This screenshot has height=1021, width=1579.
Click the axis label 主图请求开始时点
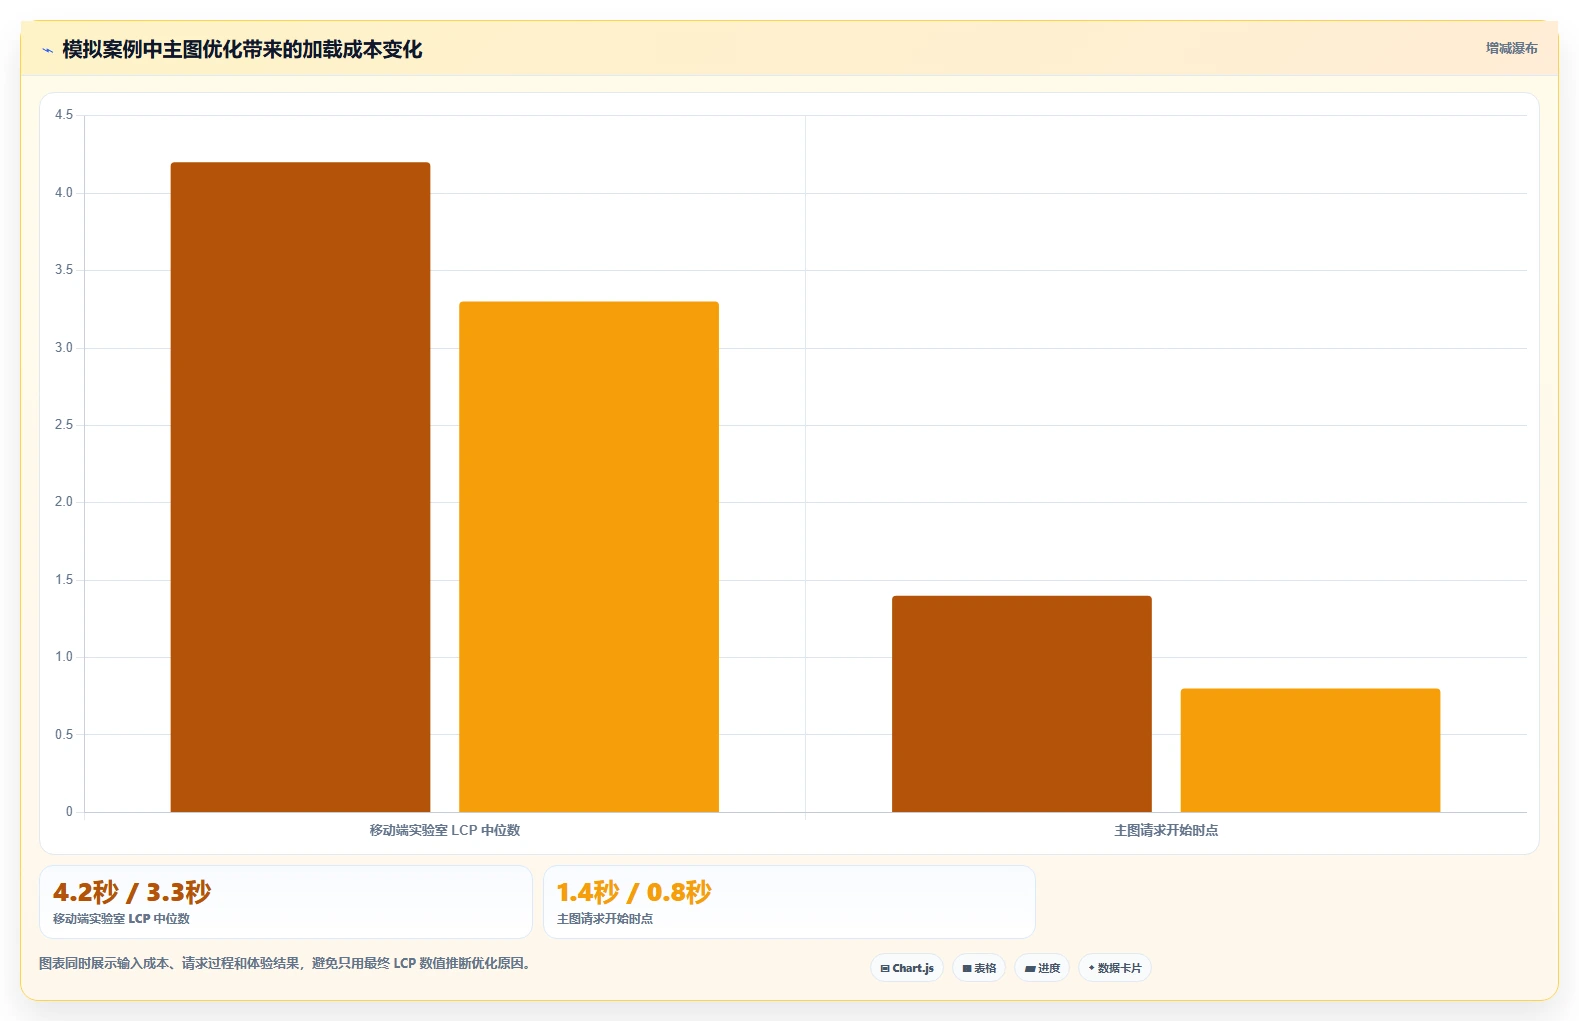point(1166,830)
